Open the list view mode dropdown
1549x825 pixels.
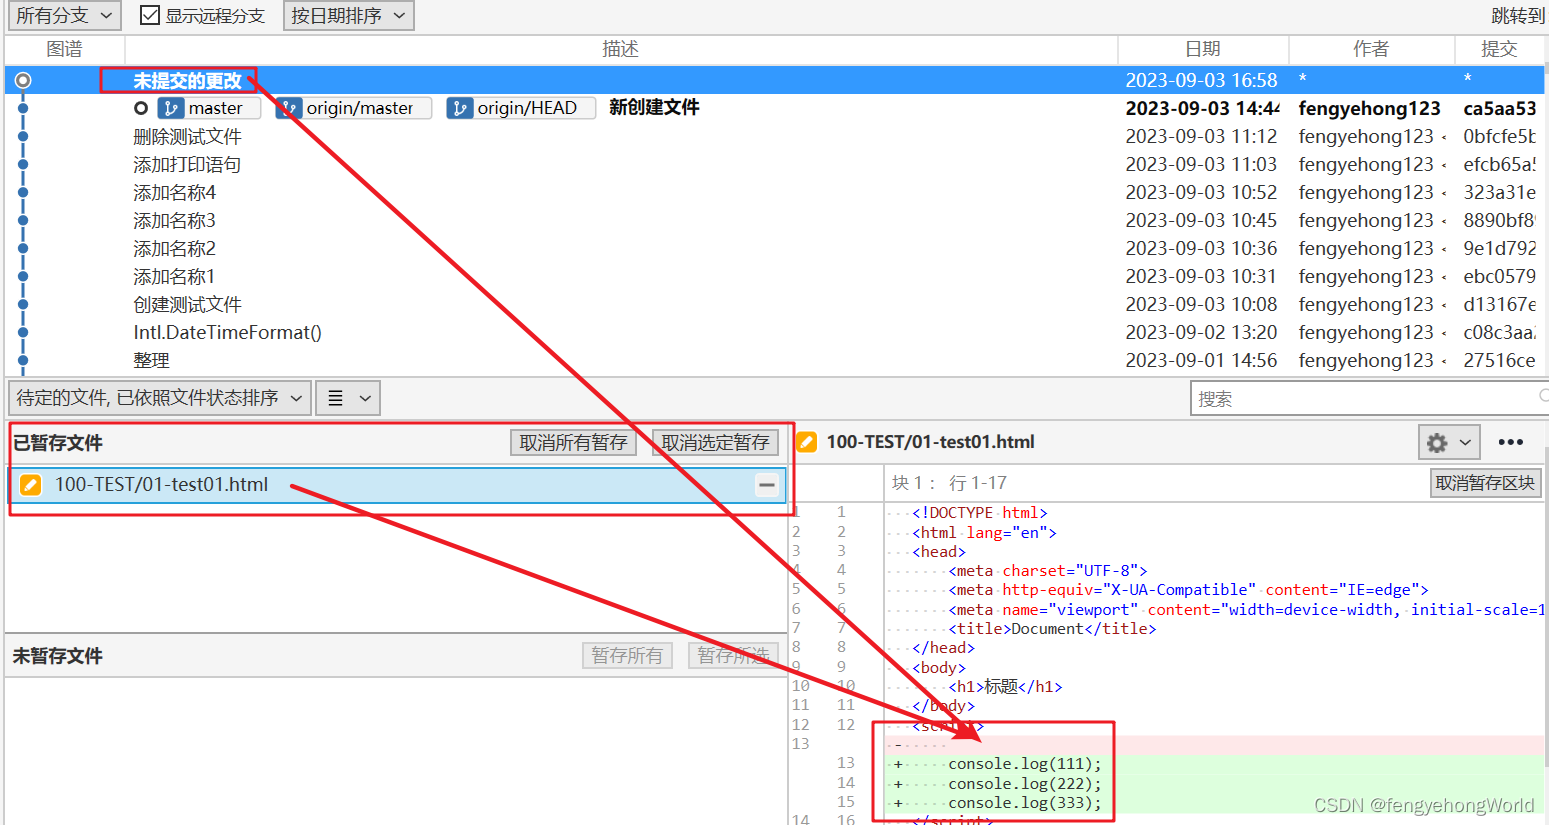348,398
